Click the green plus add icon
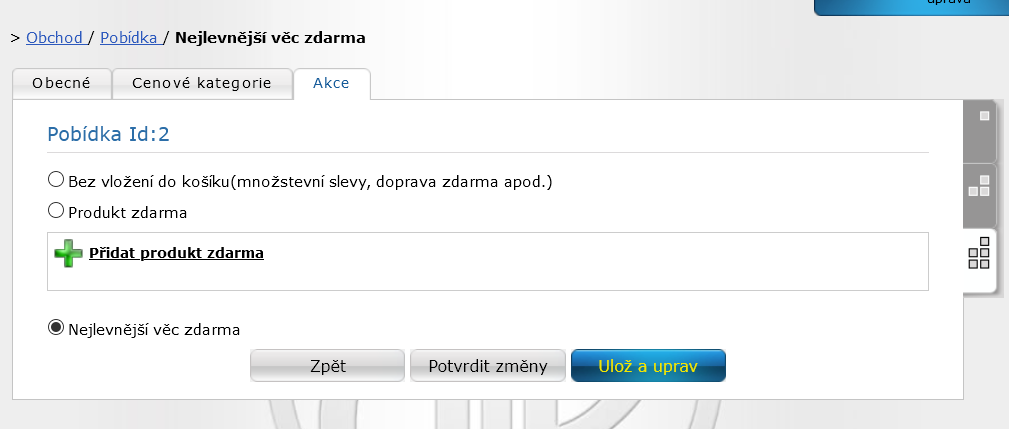Screen dimensions: 1009x429 (68, 253)
